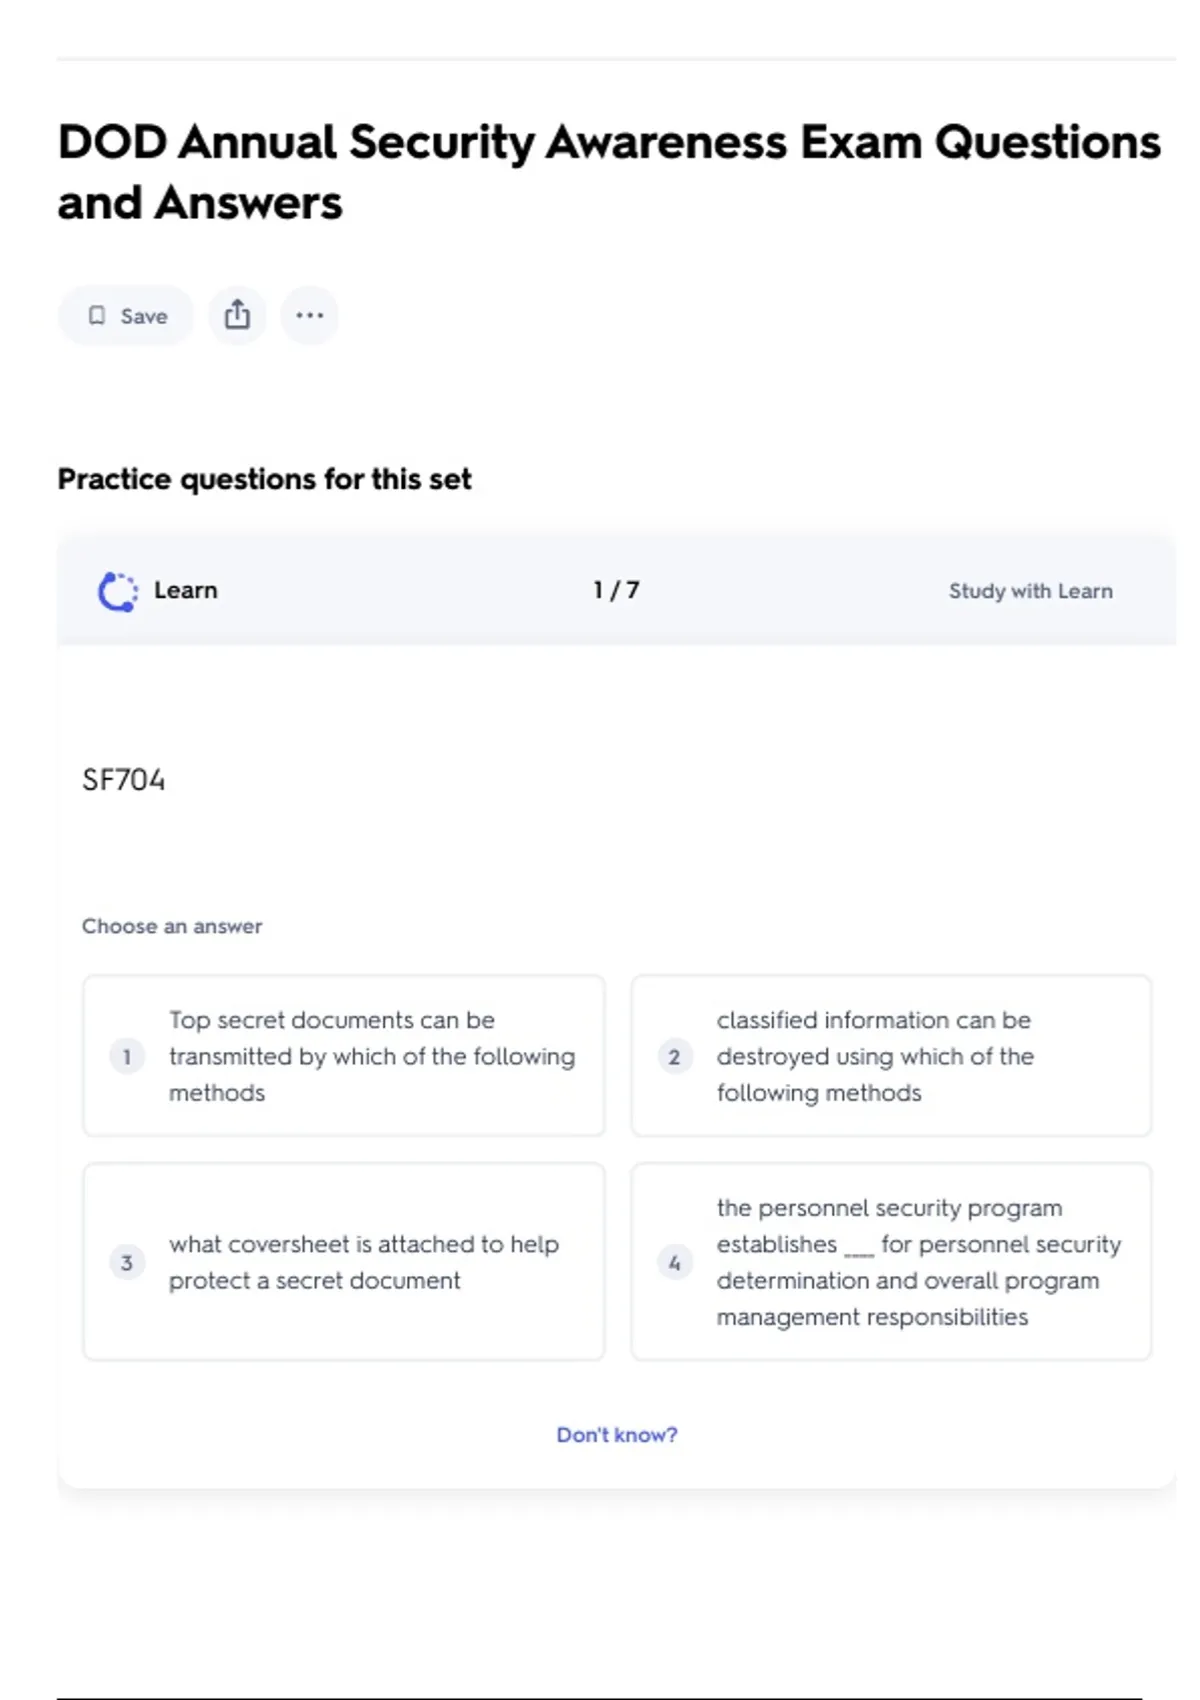This screenshot has height=1700, width=1200.
Task: Click the 1 / 7 progress counter
Action: click(x=616, y=590)
